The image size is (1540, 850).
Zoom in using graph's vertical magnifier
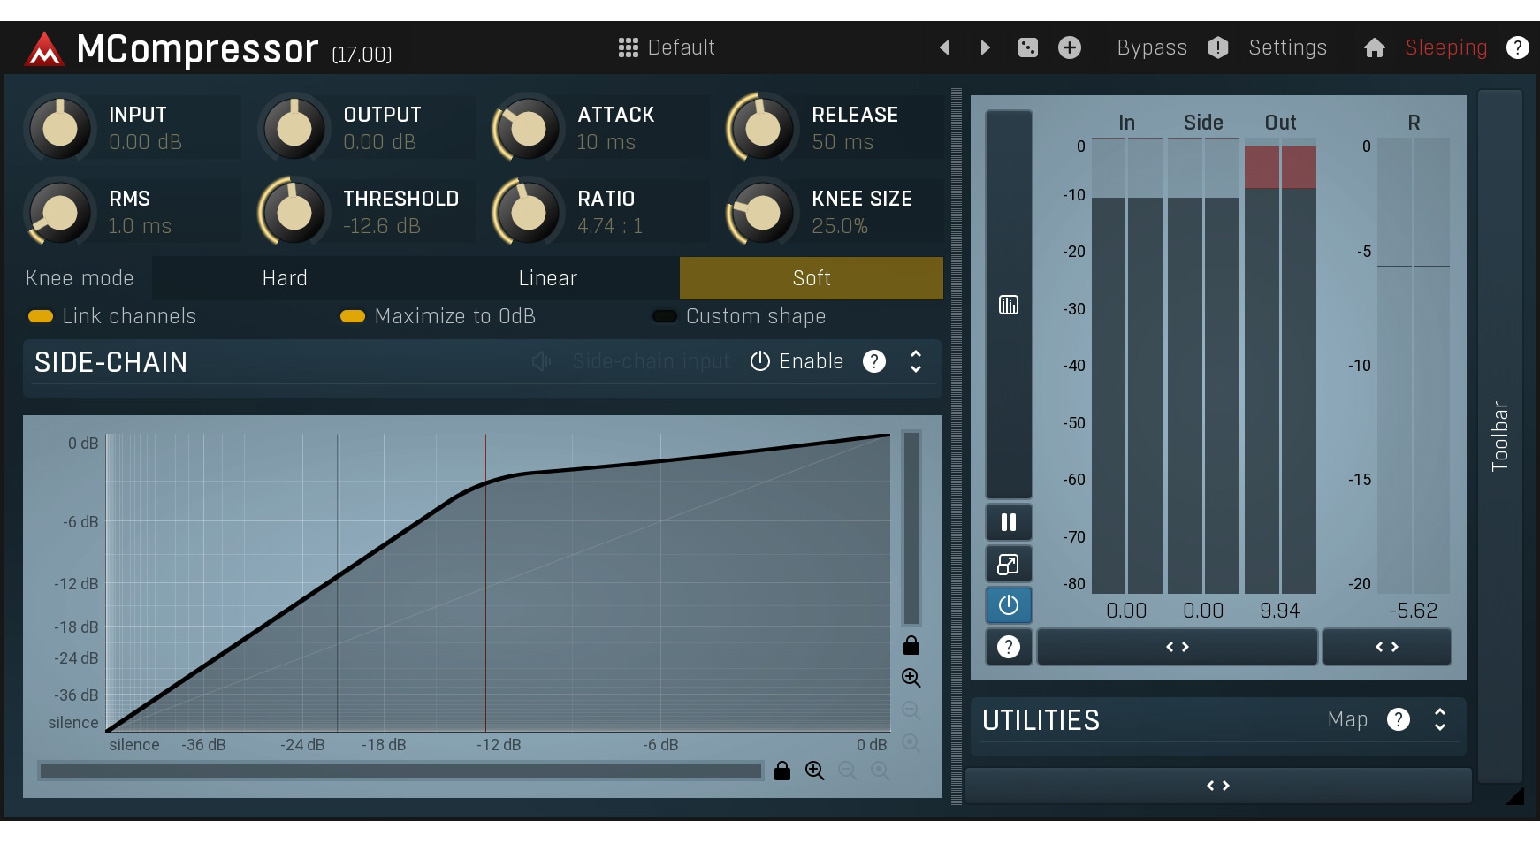(911, 678)
